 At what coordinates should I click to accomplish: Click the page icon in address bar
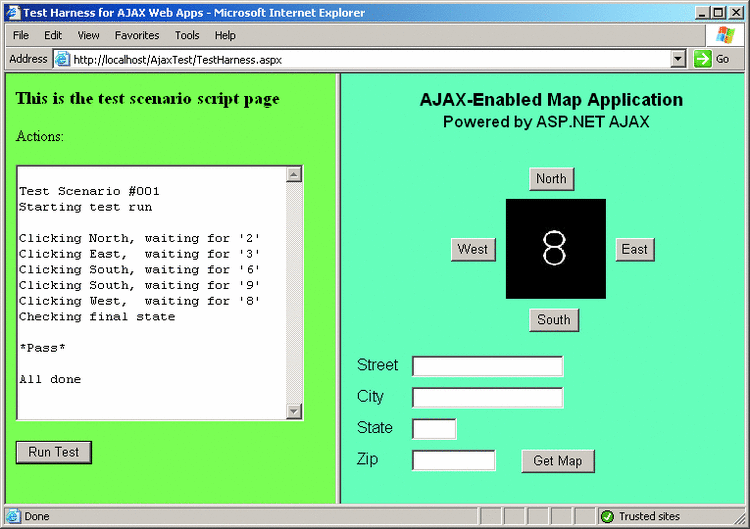[62, 60]
